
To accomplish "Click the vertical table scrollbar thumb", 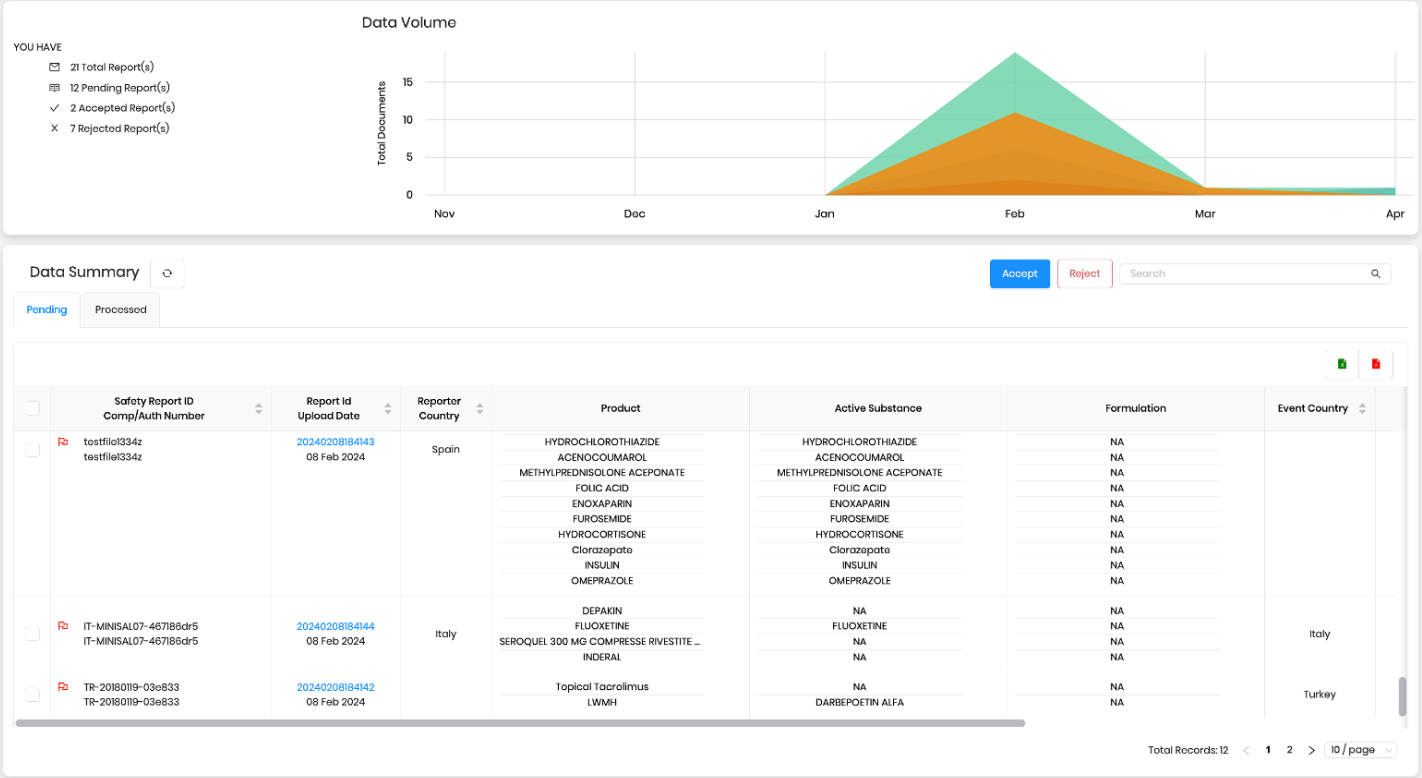I will click(1402, 696).
